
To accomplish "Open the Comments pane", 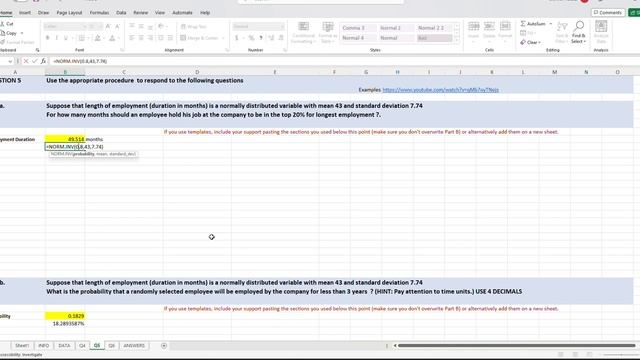I will pyautogui.click(x=608, y=13).
